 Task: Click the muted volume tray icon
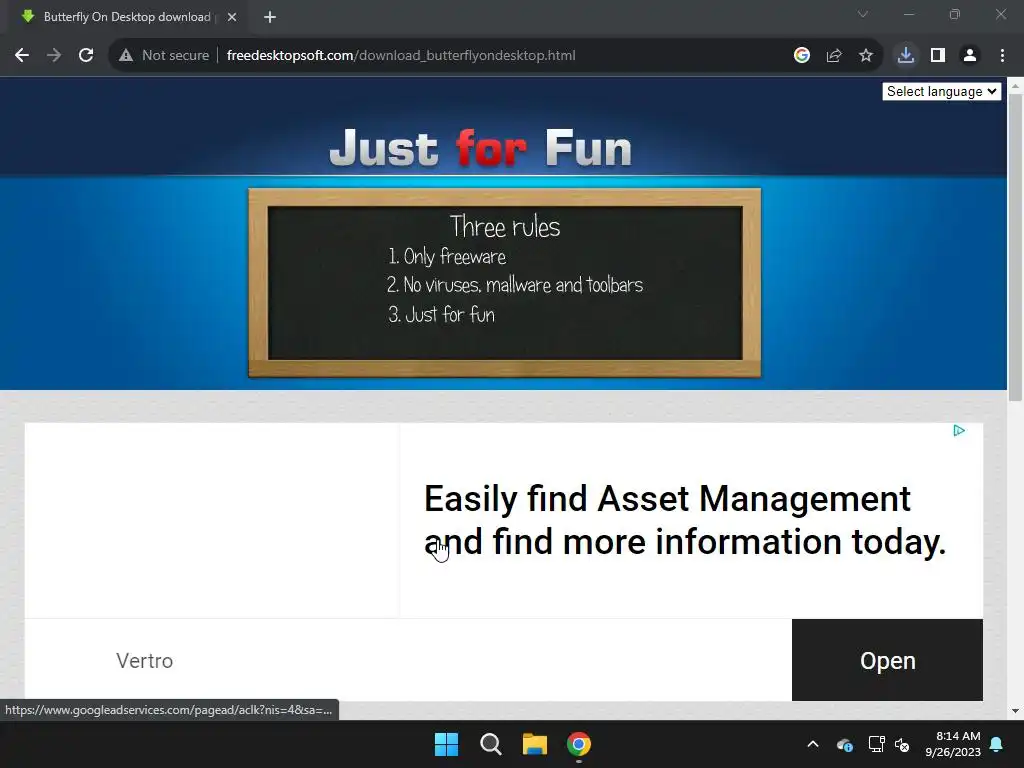tap(902, 744)
